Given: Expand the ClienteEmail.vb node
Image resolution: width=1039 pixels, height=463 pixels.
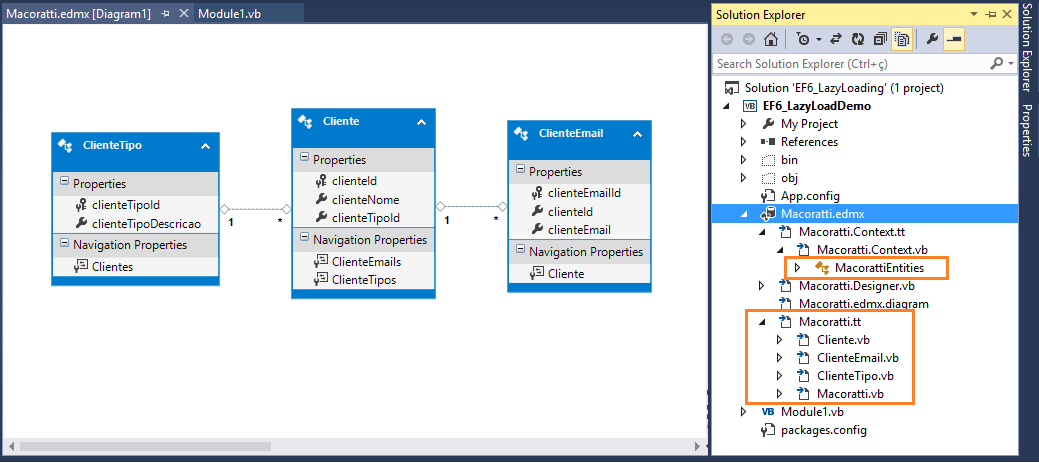Looking at the screenshot, I should point(780,358).
